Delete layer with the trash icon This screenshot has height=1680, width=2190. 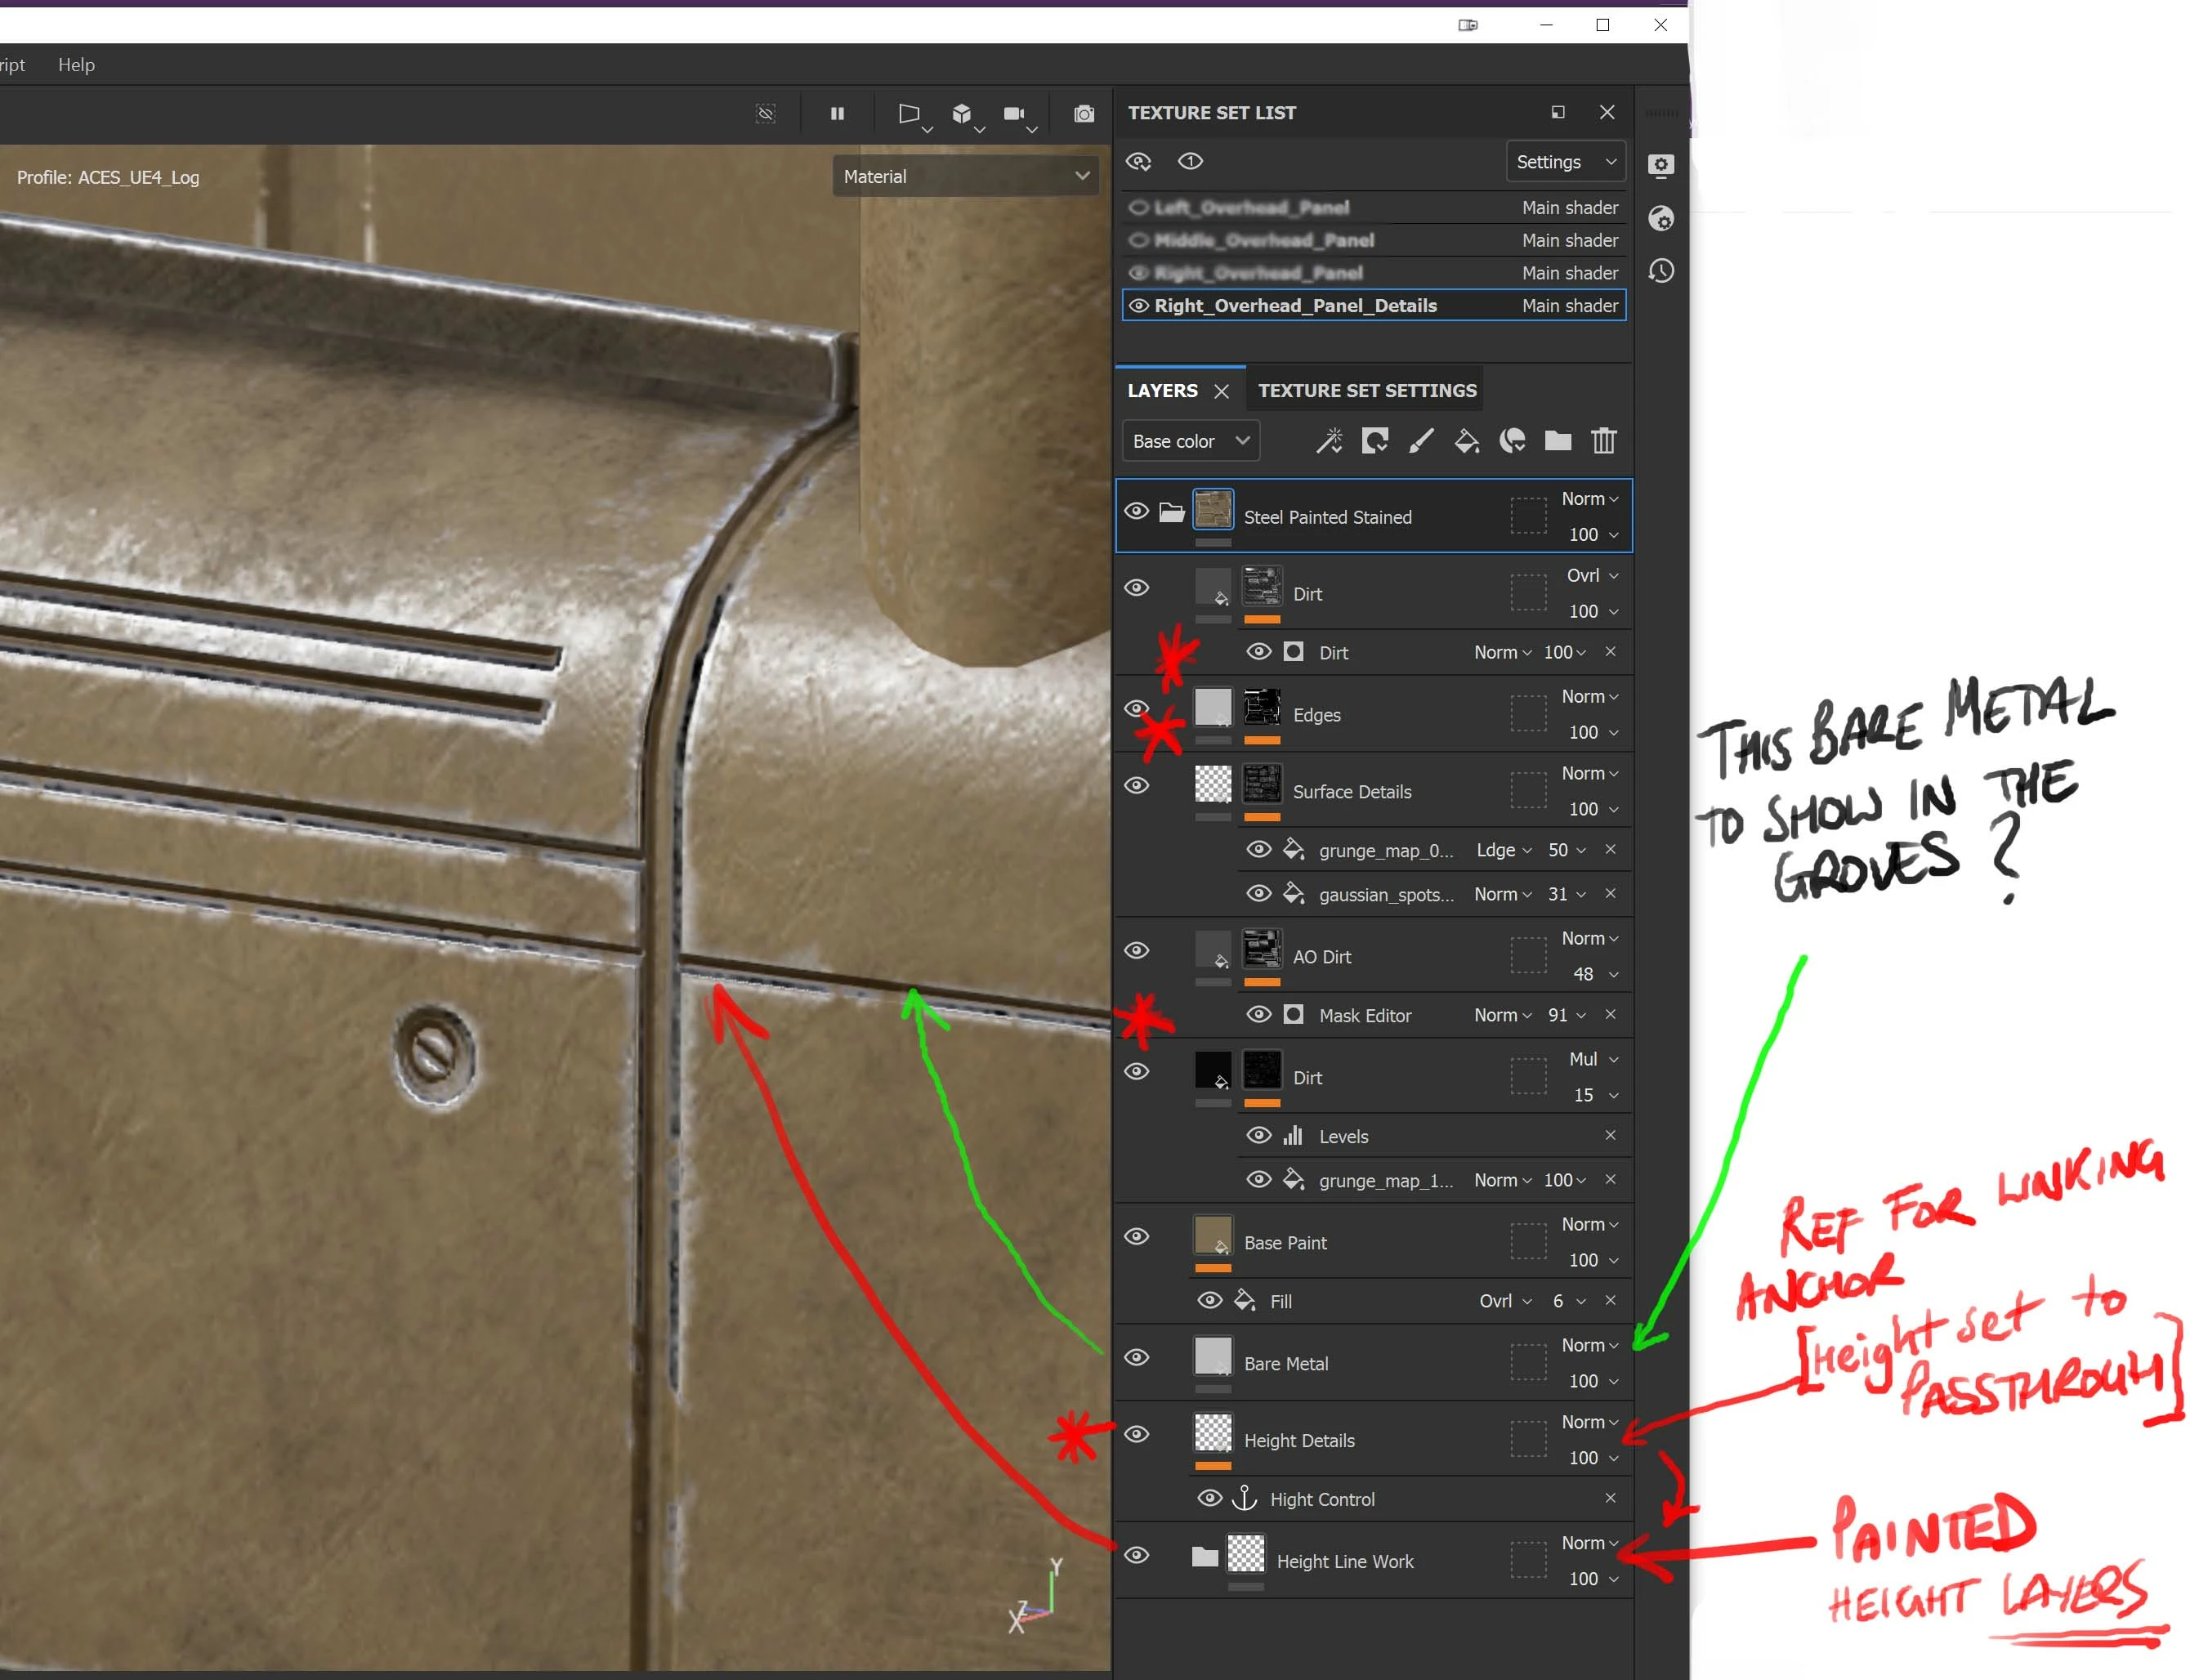click(x=1603, y=441)
